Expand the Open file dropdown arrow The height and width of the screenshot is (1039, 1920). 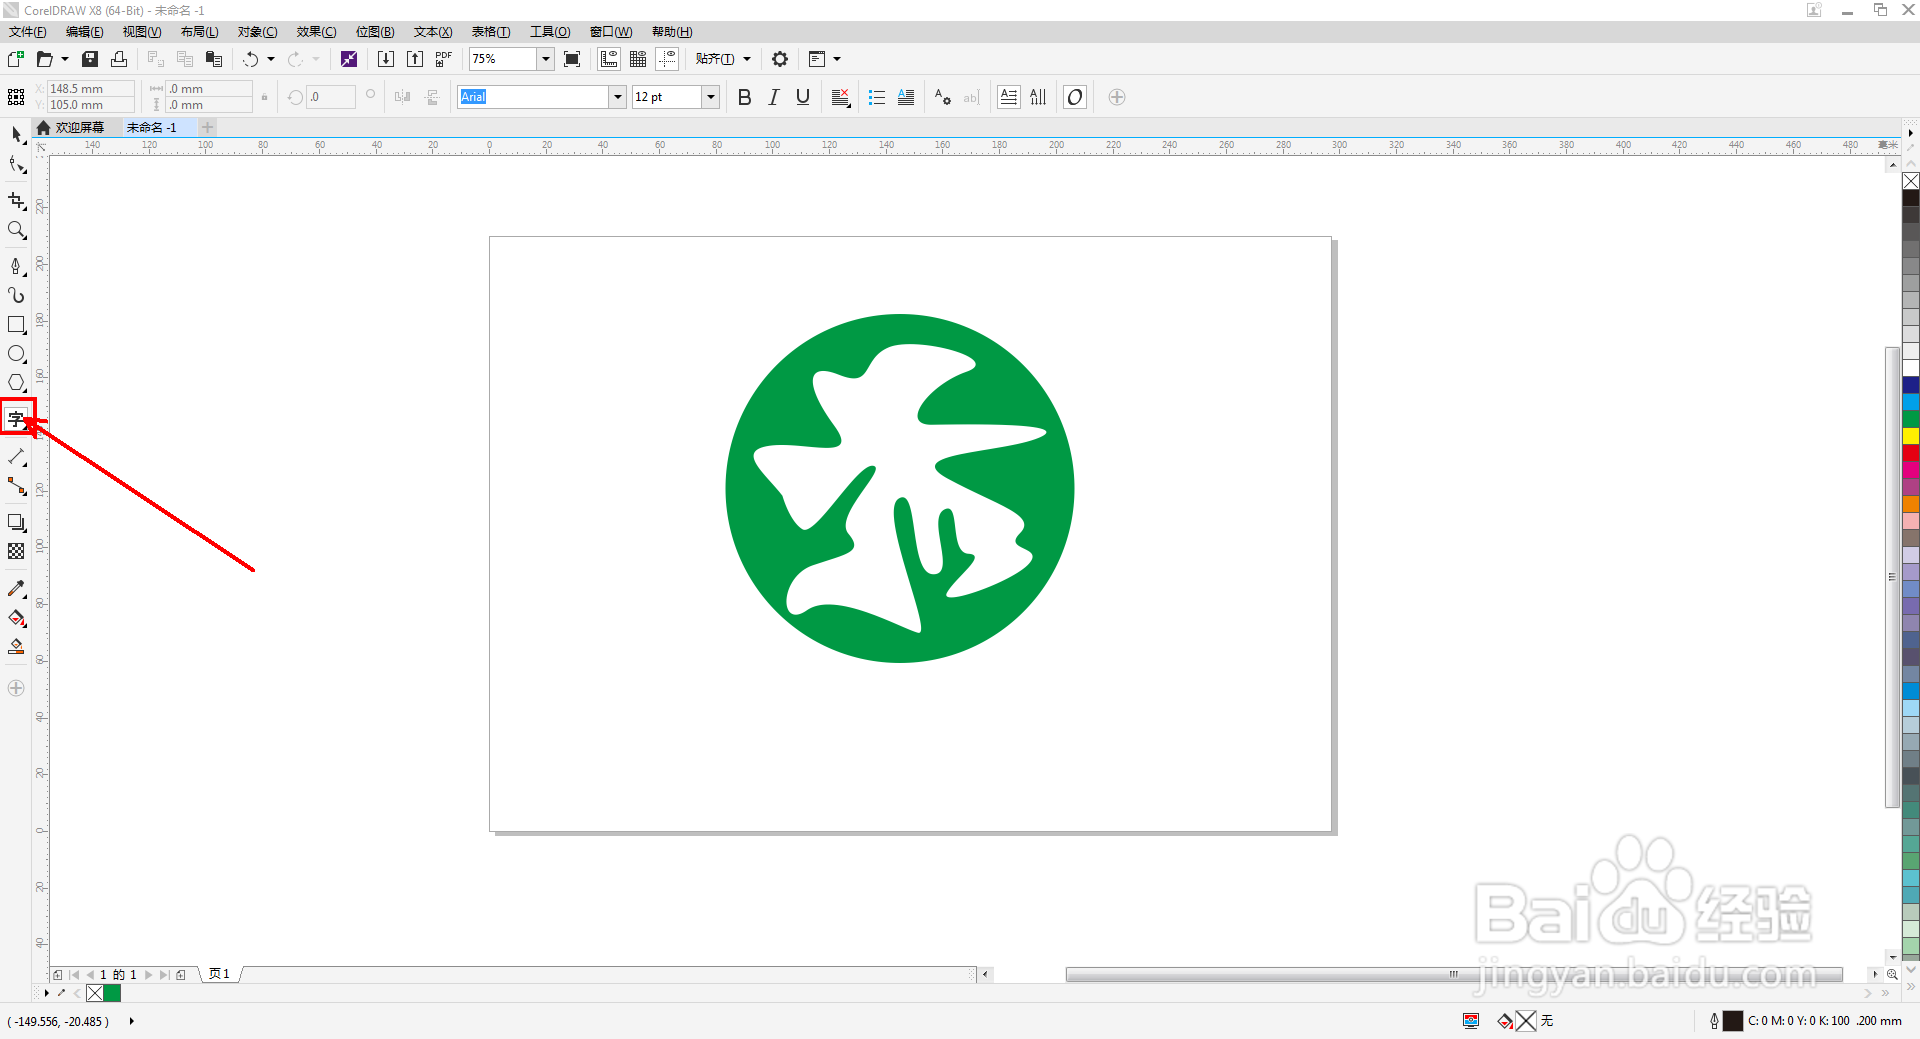point(65,59)
